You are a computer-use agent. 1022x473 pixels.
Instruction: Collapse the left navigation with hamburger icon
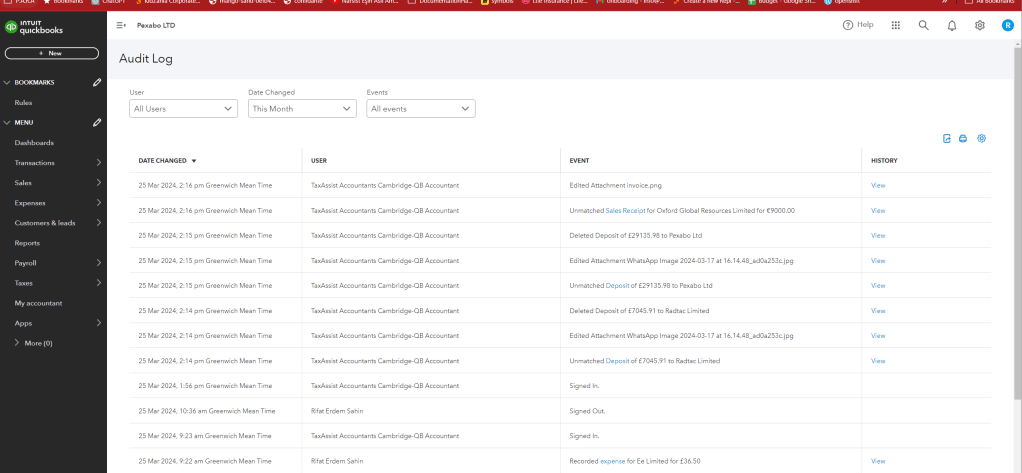tap(121, 25)
